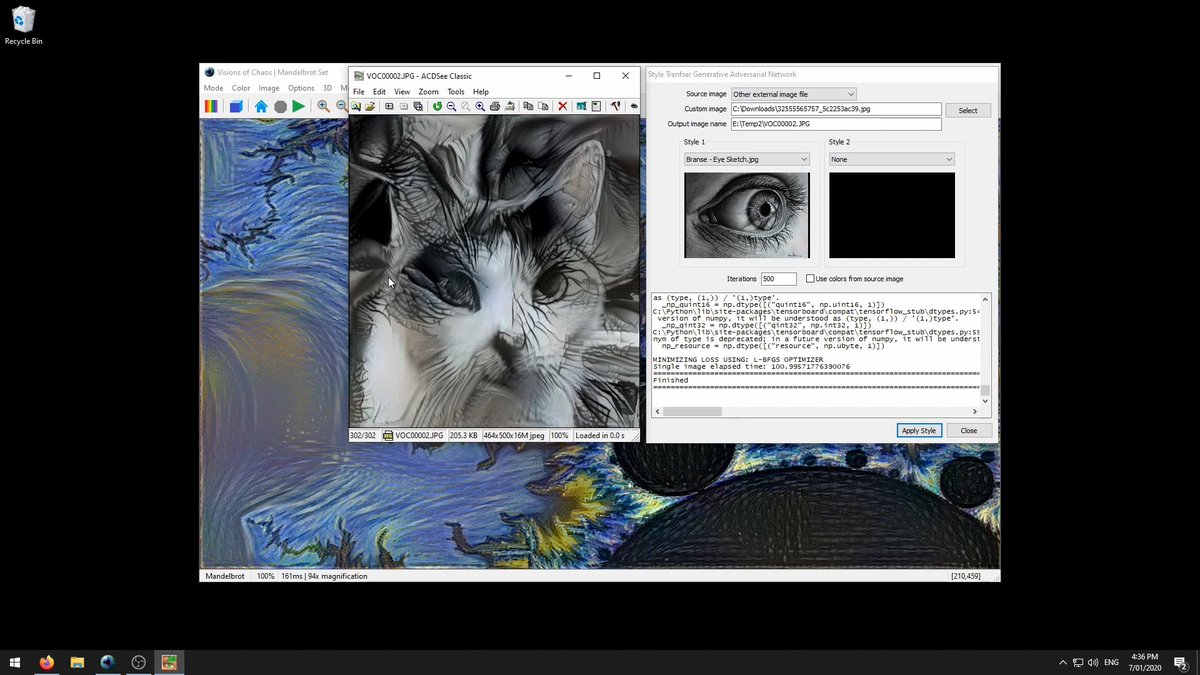The height and width of the screenshot is (675, 1200).
Task: Click the printer icon in ACDSee
Action: coord(495,106)
